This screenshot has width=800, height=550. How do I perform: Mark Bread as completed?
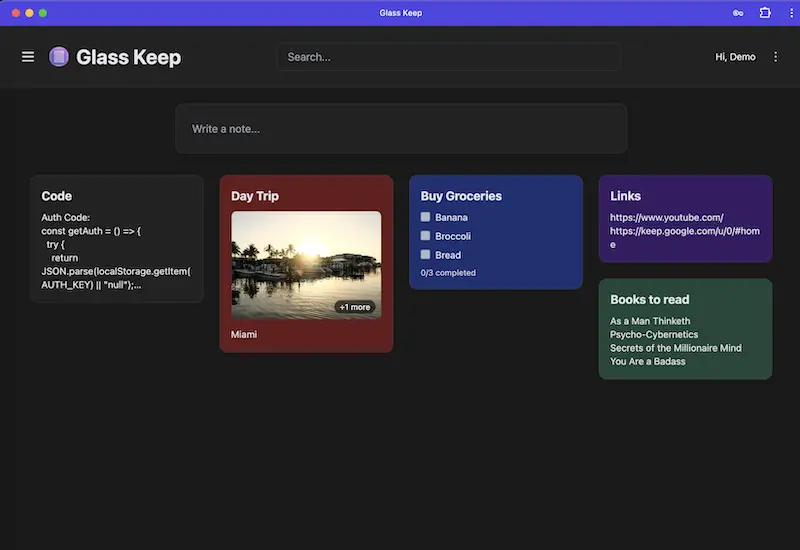pos(426,255)
